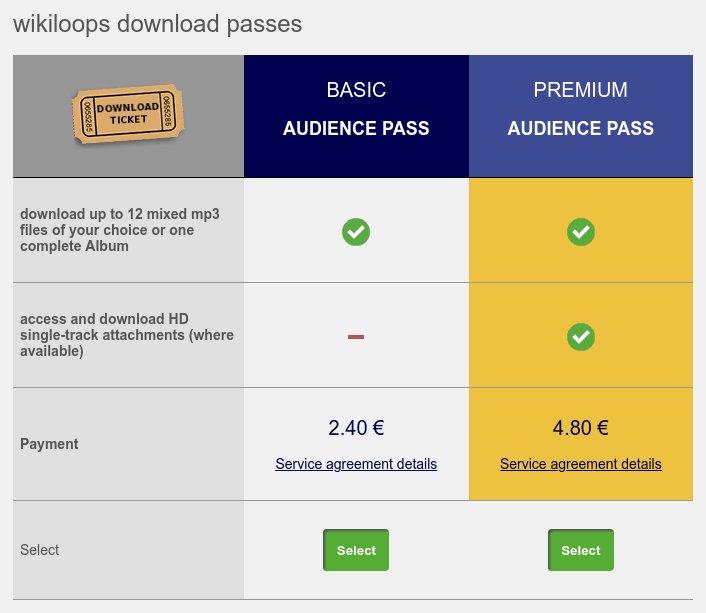Select the Basic Audience Pass
The height and width of the screenshot is (613, 706).
356,550
